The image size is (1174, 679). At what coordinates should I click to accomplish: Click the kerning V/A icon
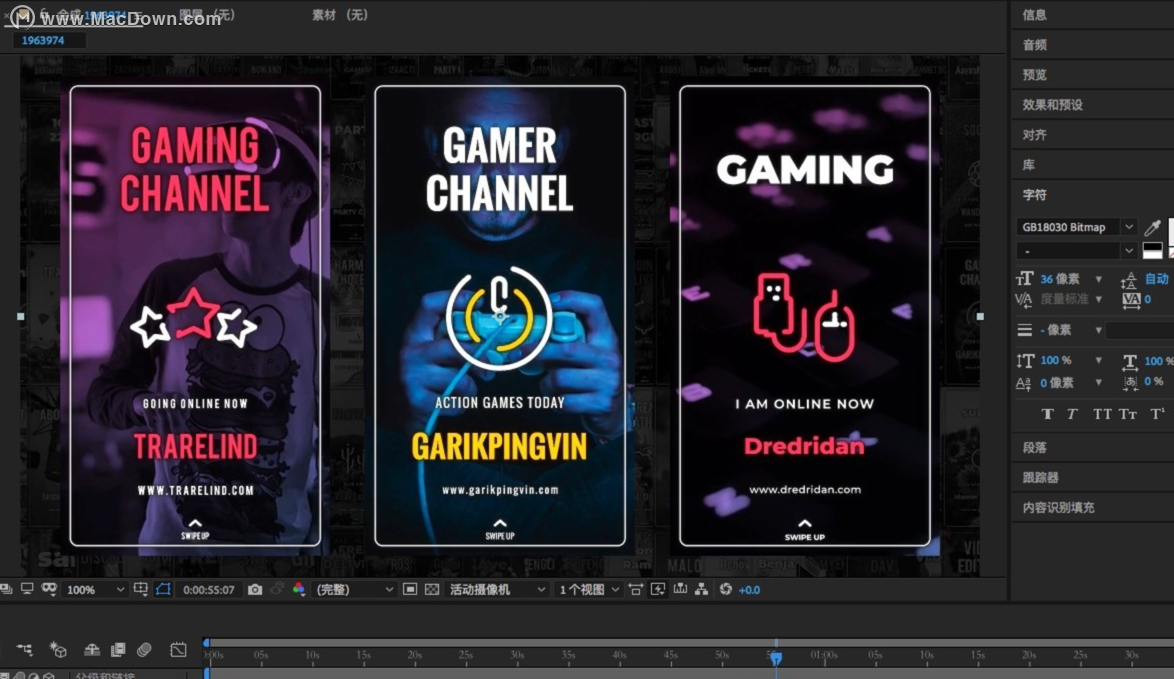tap(1024, 299)
